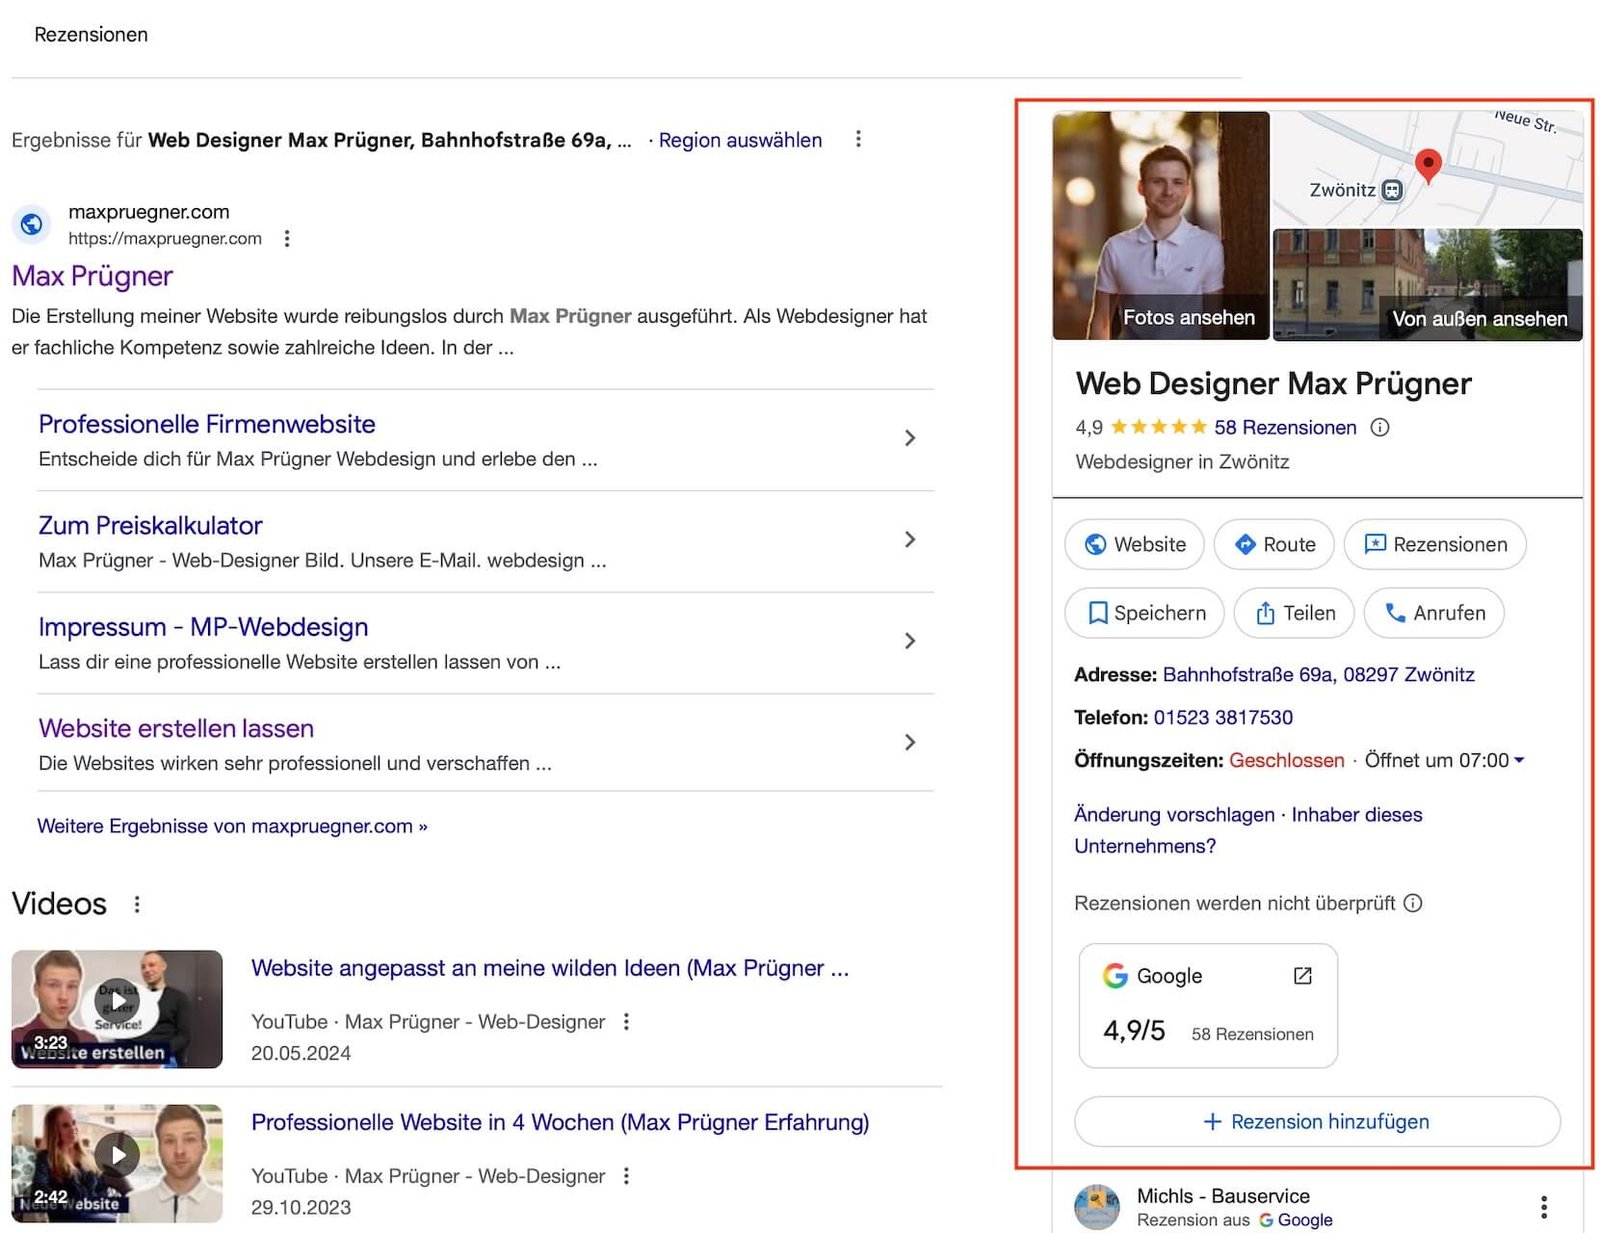The width and height of the screenshot is (1600, 1233).
Task: Expand the Impressum - MP-Webdesign chevron
Action: 910,641
